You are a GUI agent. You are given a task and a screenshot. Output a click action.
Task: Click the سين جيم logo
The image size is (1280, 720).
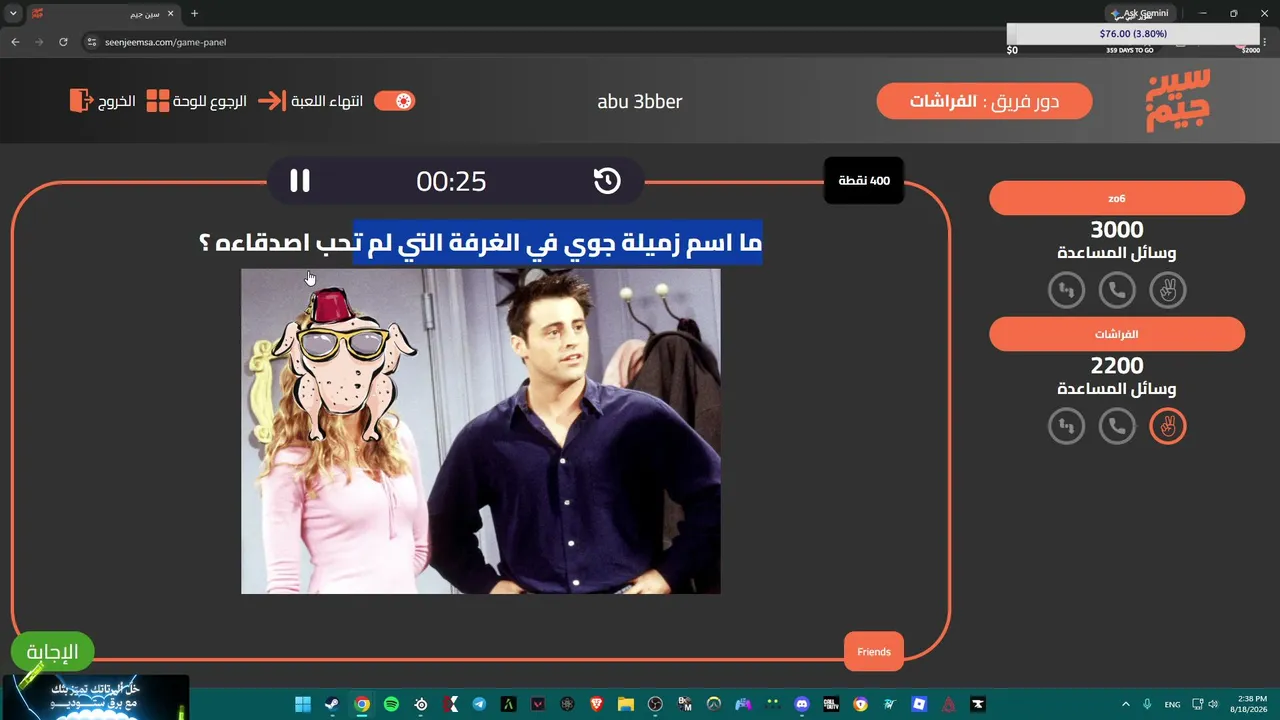point(1178,101)
